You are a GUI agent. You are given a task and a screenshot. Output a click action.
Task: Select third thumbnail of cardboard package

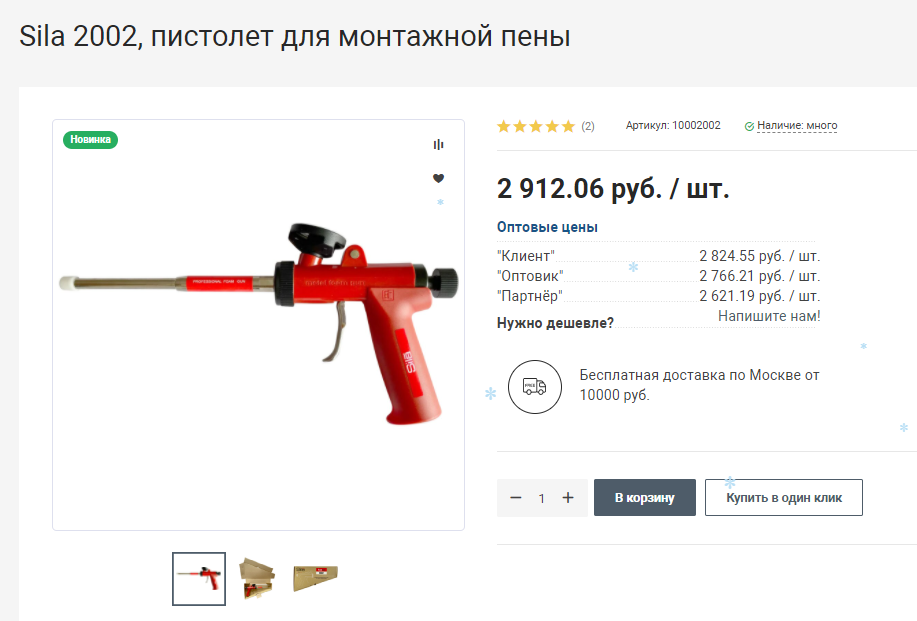(x=316, y=579)
